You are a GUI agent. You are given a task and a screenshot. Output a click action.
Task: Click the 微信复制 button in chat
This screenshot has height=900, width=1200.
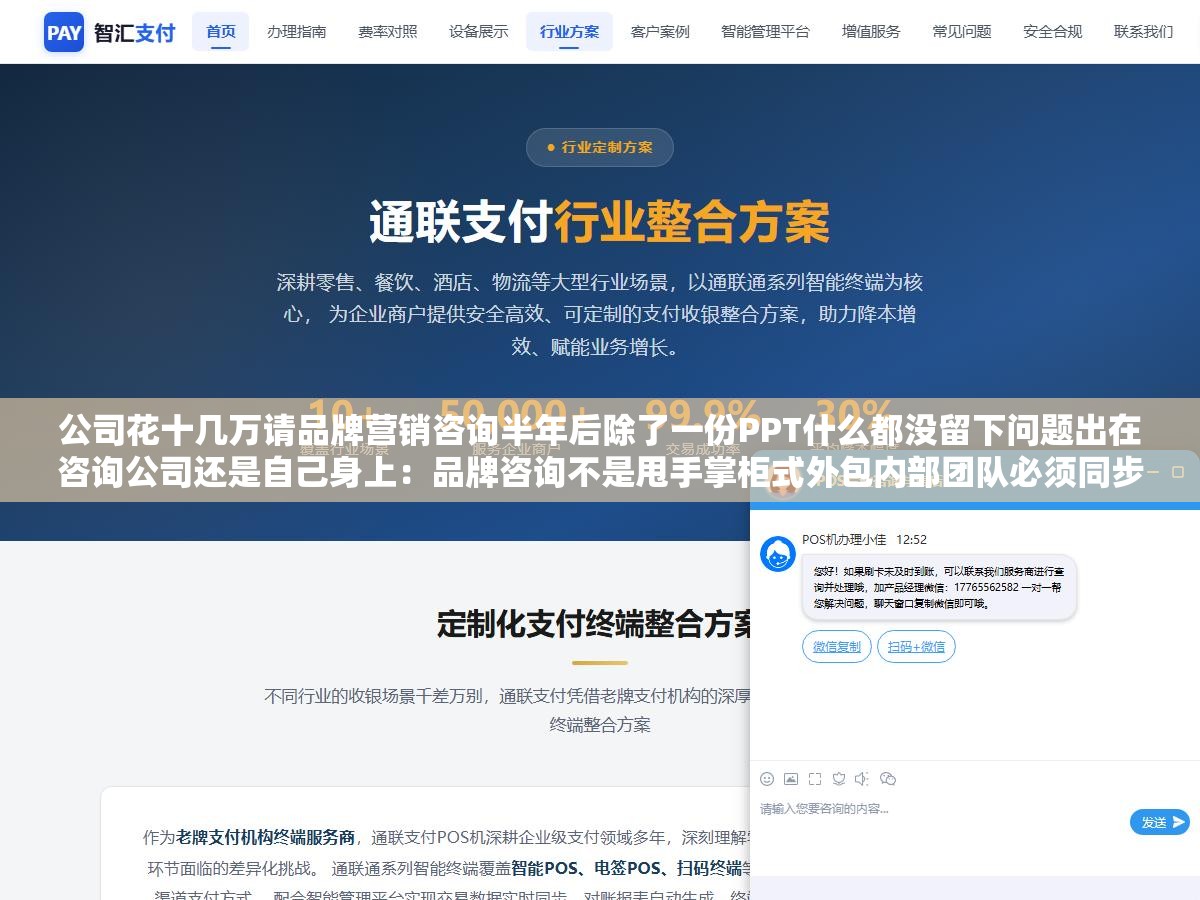pyautogui.click(x=837, y=646)
